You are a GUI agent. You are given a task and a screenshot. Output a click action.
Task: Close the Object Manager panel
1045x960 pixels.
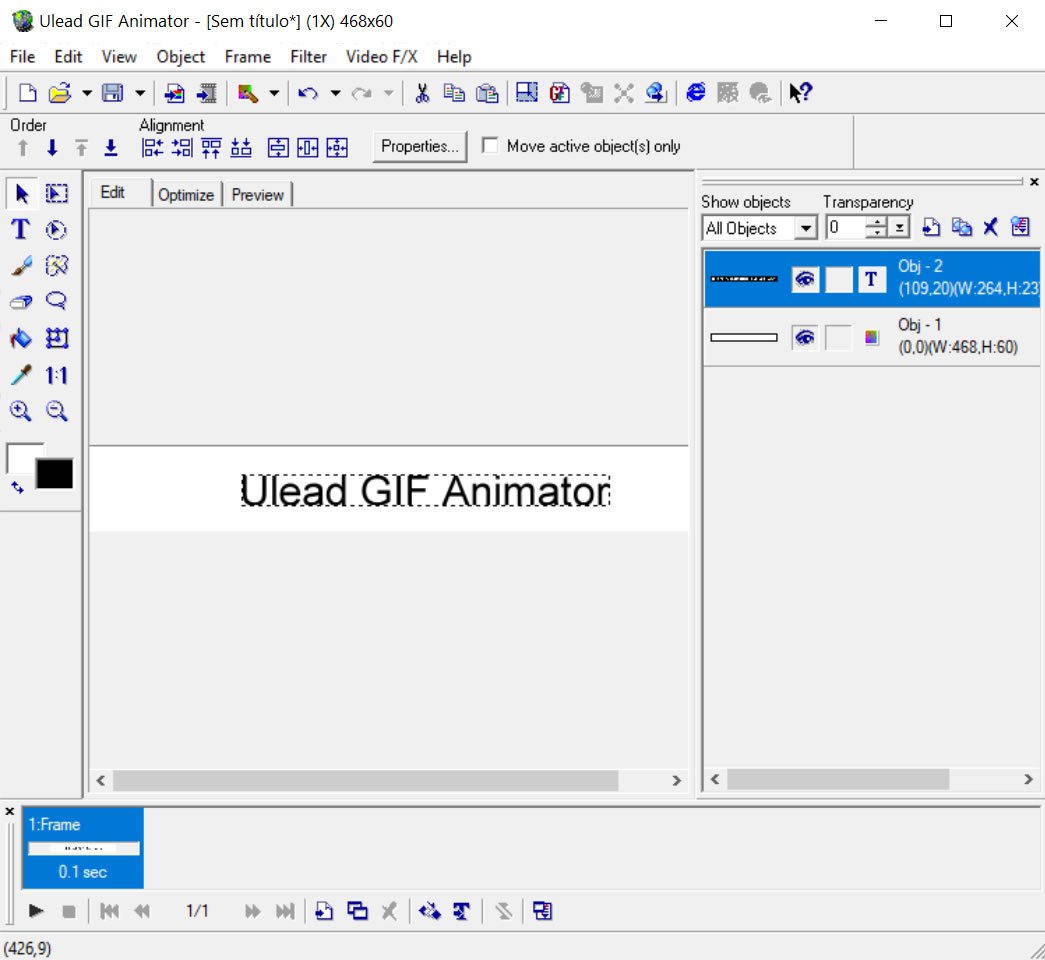coord(1034,181)
